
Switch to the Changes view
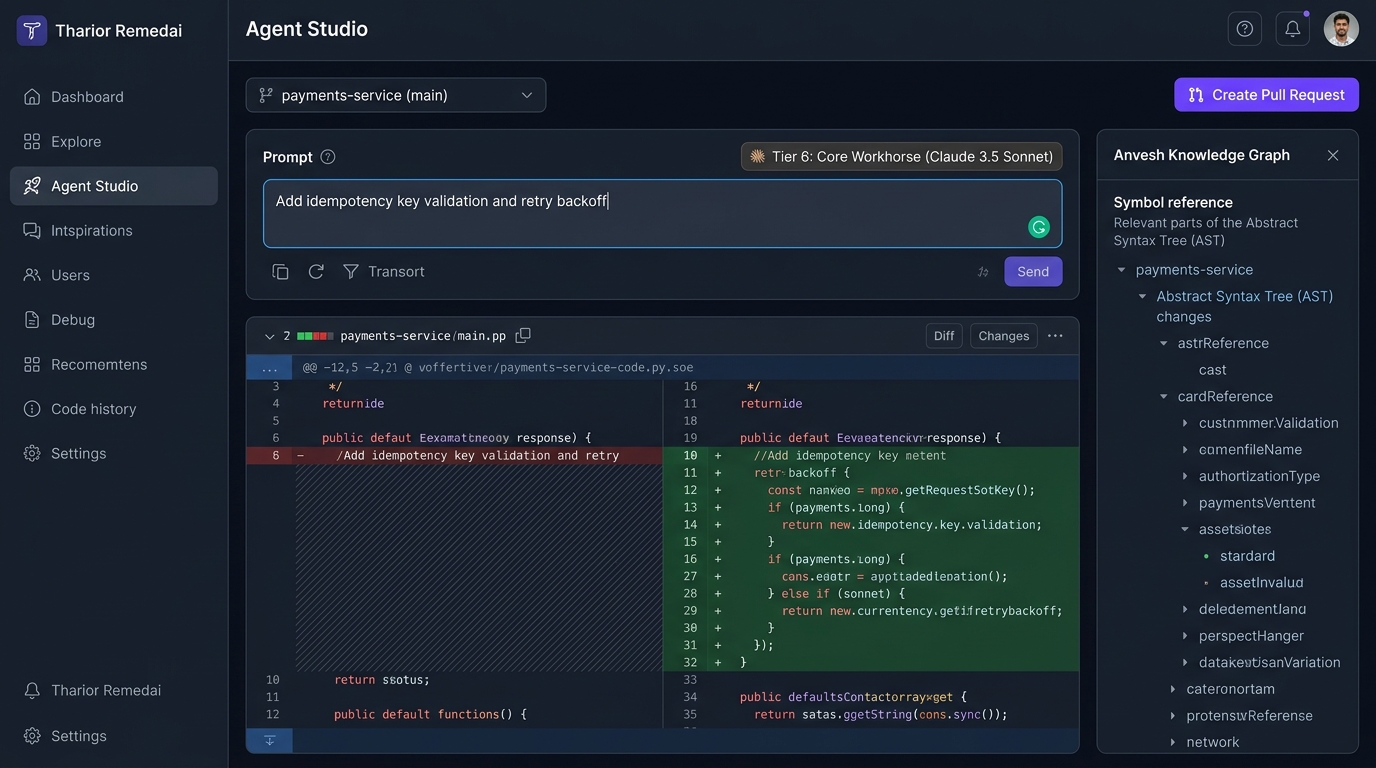pos(1003,336)
